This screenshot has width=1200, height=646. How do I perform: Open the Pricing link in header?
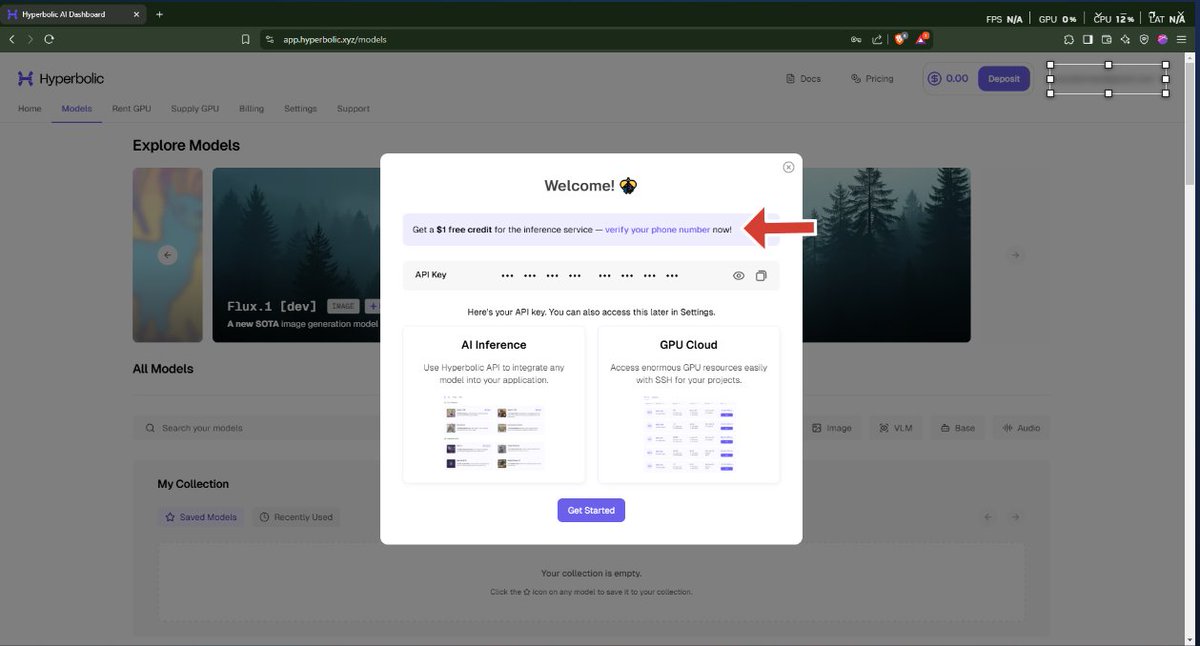[872, 79]
